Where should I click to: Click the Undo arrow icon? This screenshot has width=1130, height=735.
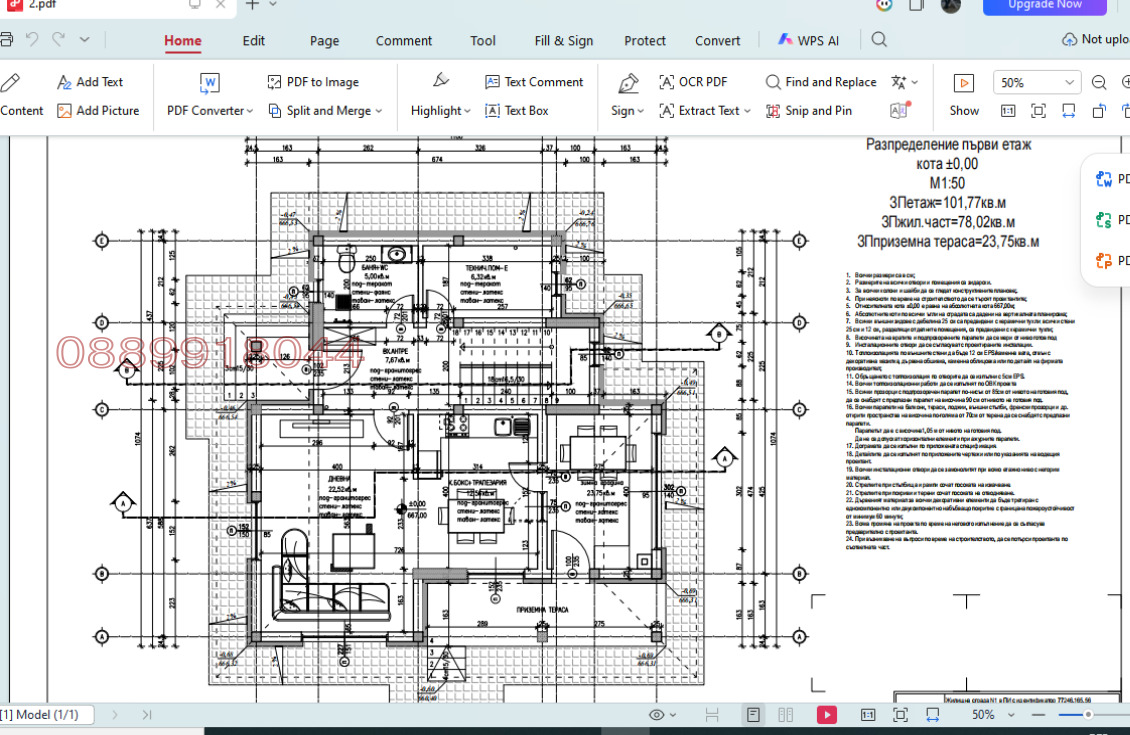tap(32, 40)
